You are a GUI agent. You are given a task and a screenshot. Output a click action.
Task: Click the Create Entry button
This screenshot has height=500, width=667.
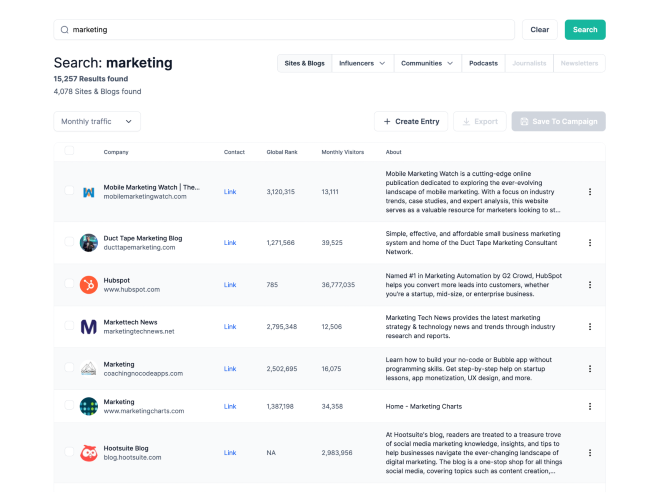[x=411, y=122]
